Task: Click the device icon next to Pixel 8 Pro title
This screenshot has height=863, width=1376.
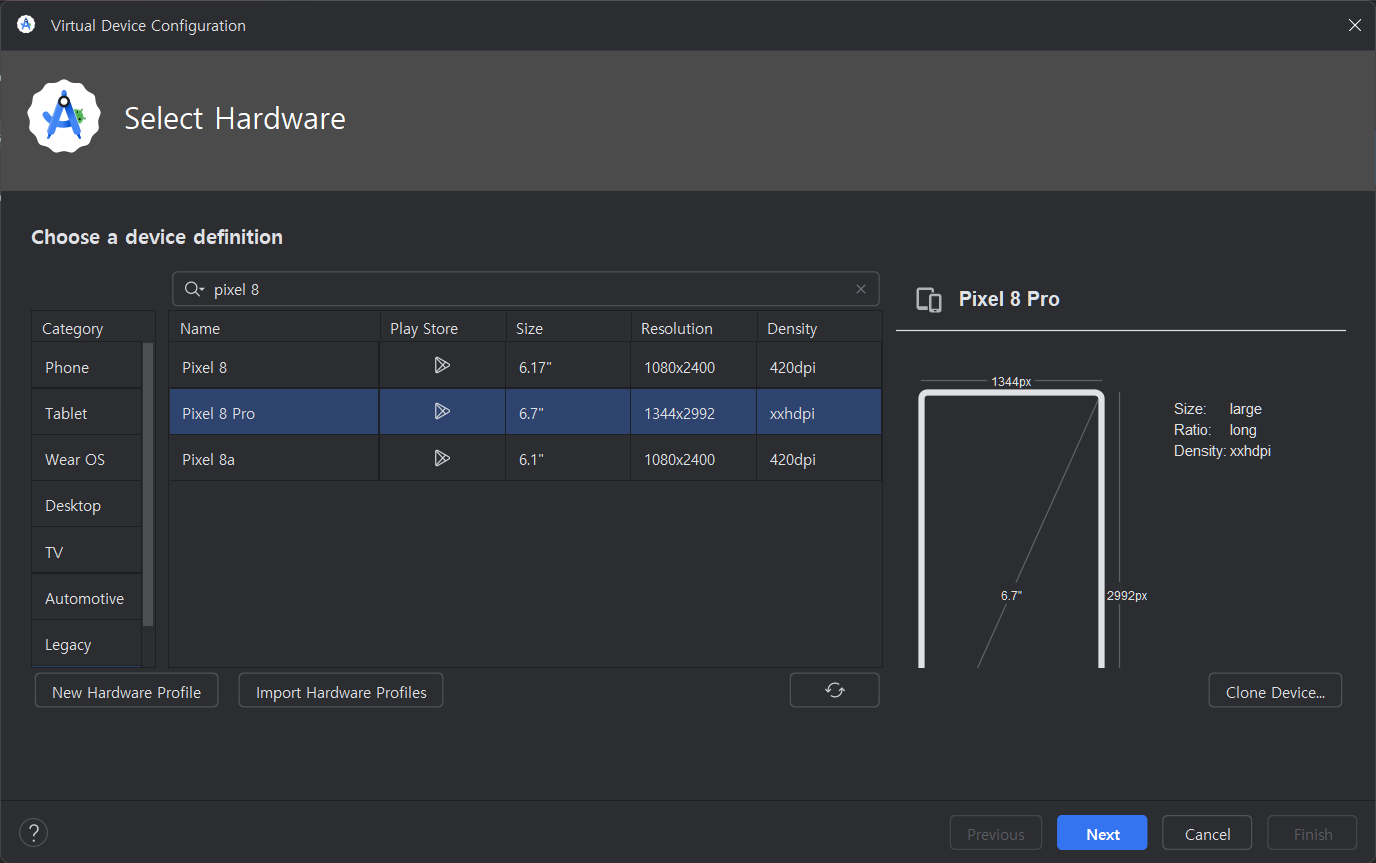Action: tap(929, 299)
